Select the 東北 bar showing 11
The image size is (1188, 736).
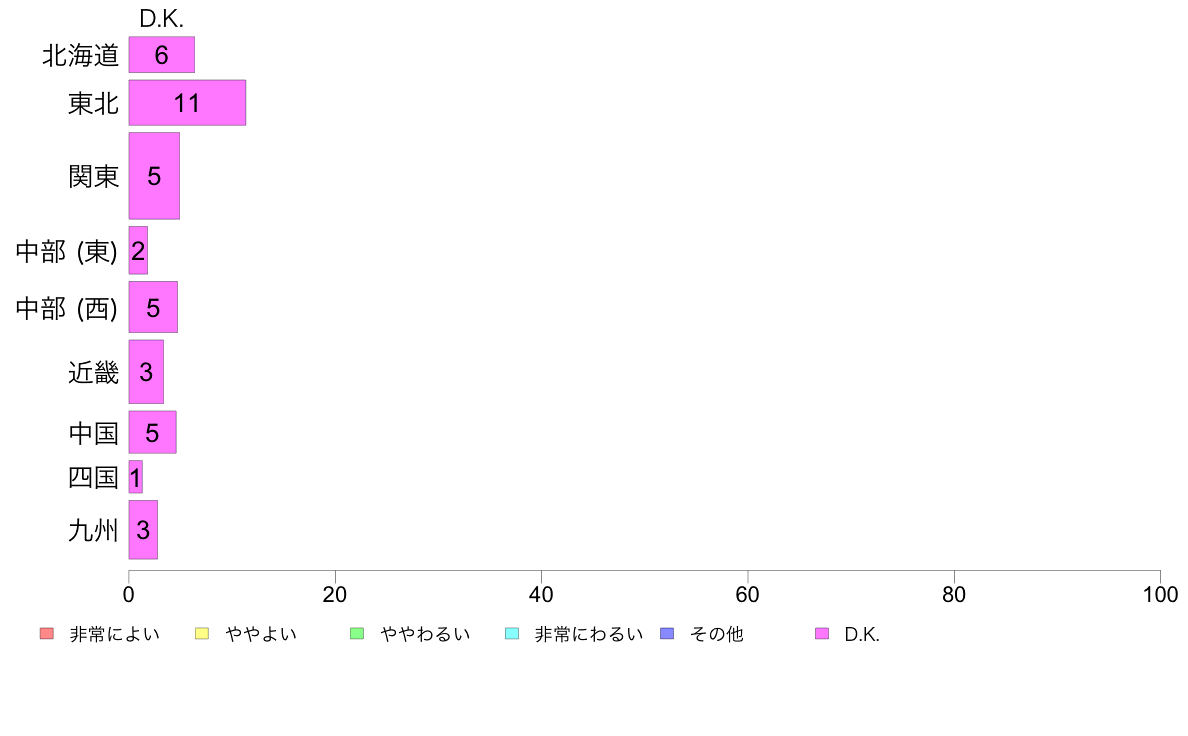tap(187, 102)
